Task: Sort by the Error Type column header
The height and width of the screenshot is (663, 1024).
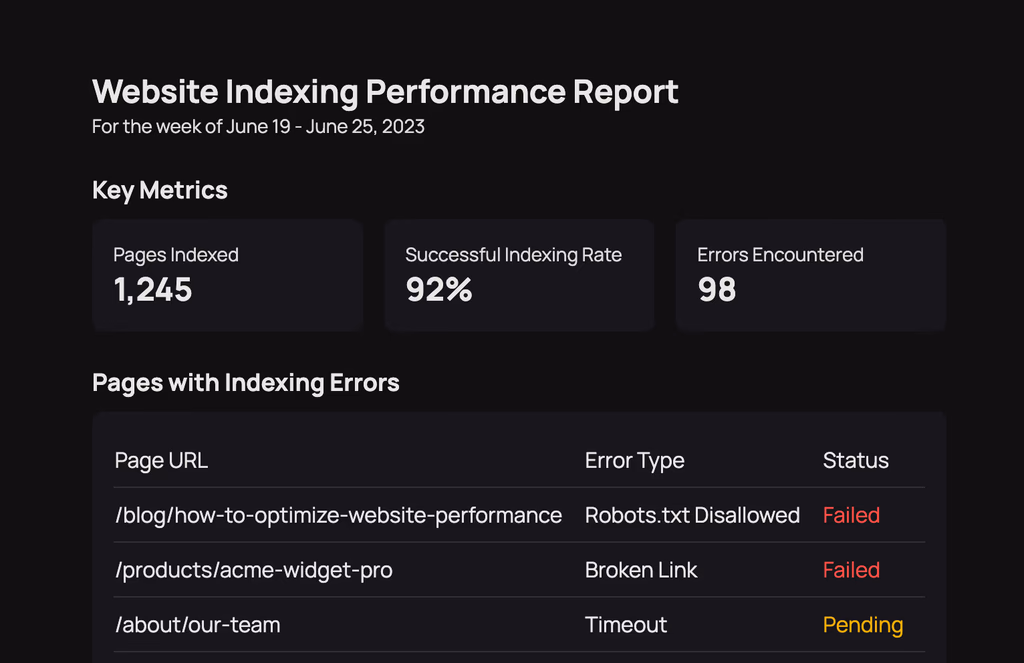Action: (635, 460)
